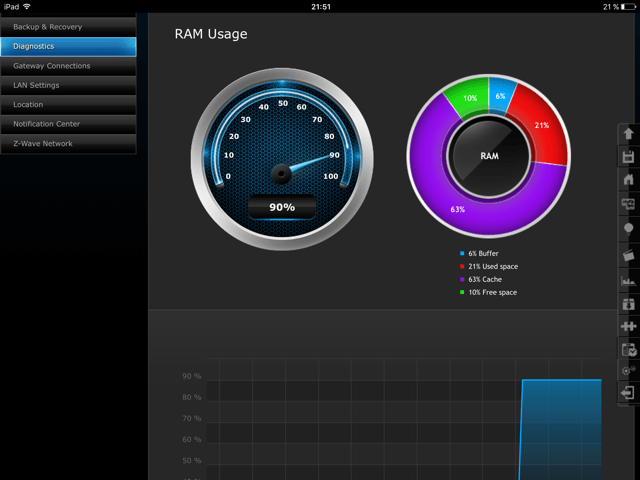Click the logout exit arrow icon
Image resolution: width=640 pixels, height=480 pixels.
point(628,393)
